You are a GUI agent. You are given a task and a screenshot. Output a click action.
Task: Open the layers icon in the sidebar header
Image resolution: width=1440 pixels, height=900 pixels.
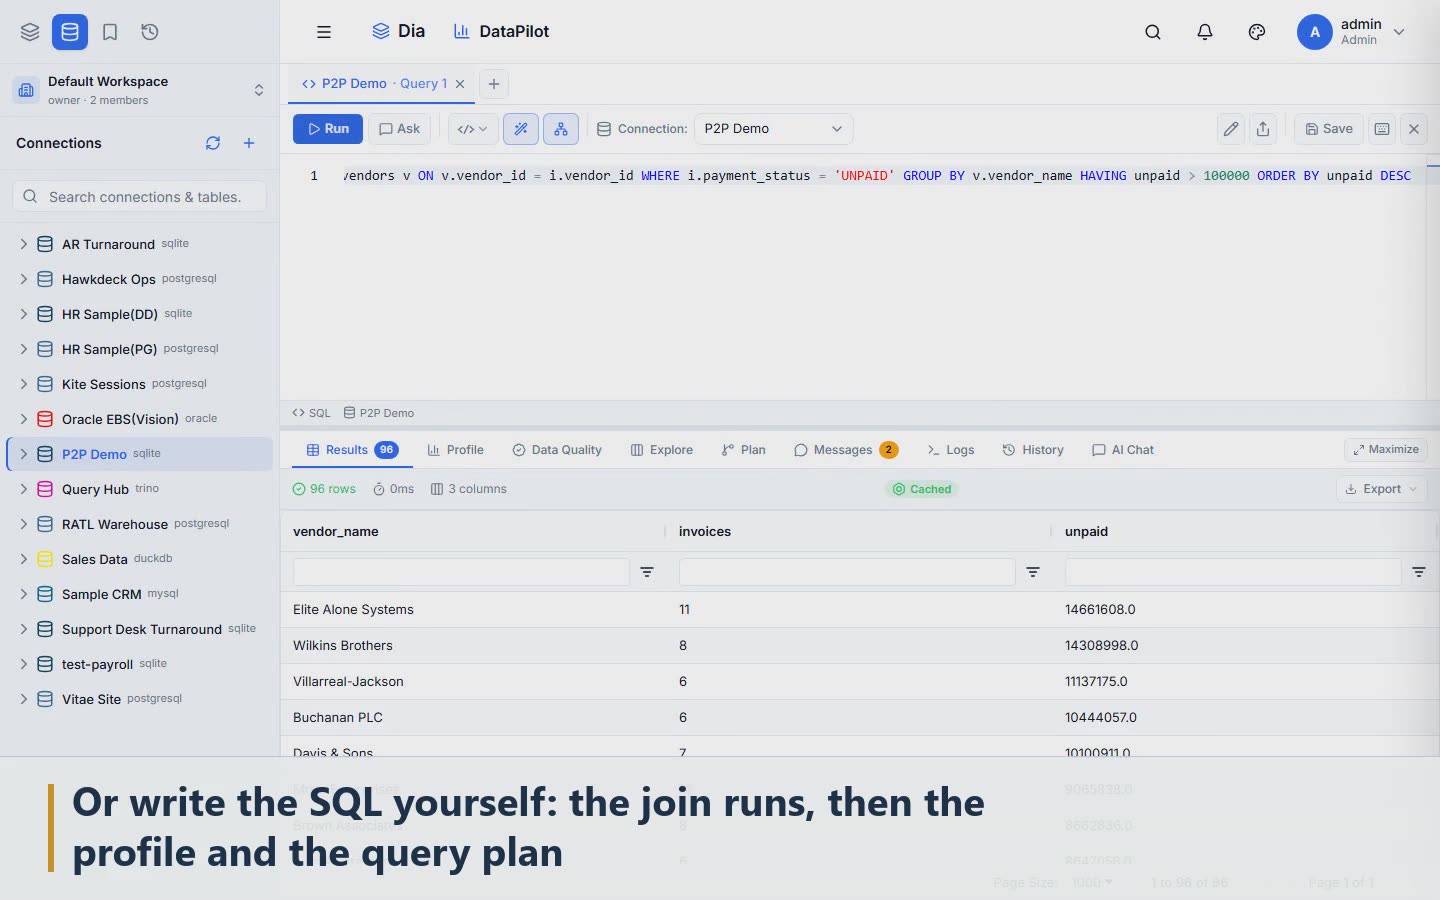pyautogui.click(x=30, y=32)
